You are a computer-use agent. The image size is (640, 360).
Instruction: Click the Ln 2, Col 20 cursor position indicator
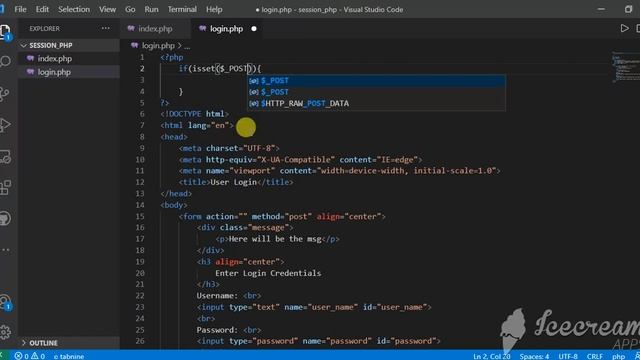tap(491, 356)
